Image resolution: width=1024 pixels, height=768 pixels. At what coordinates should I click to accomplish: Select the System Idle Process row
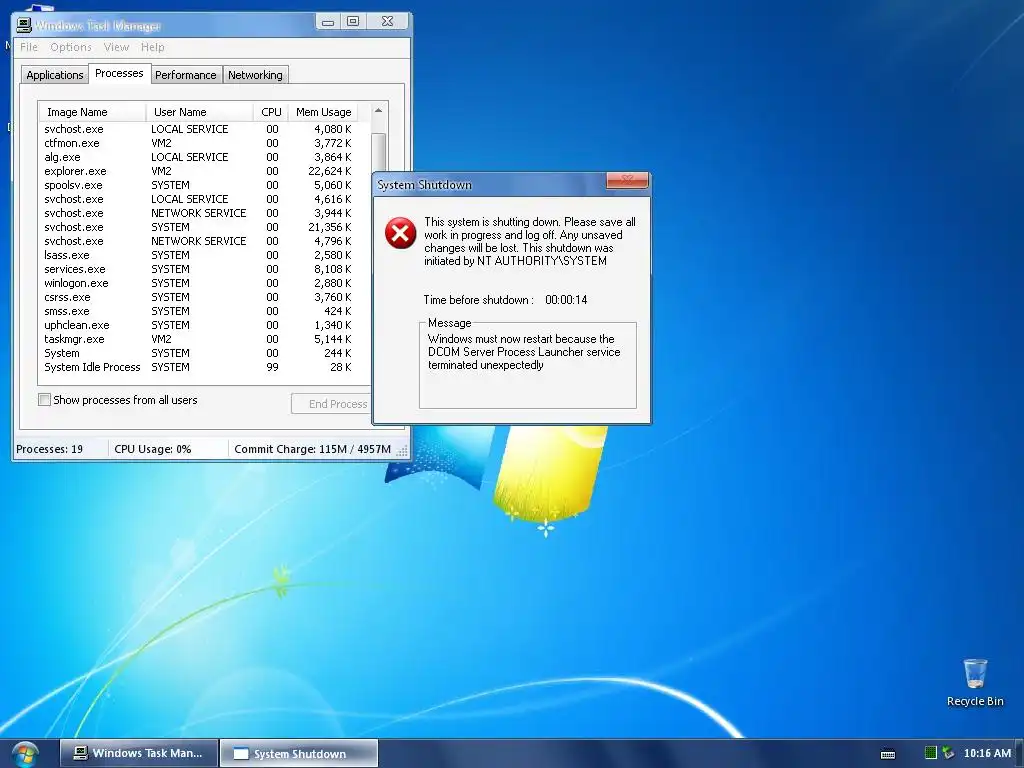[x=198, y=367]
